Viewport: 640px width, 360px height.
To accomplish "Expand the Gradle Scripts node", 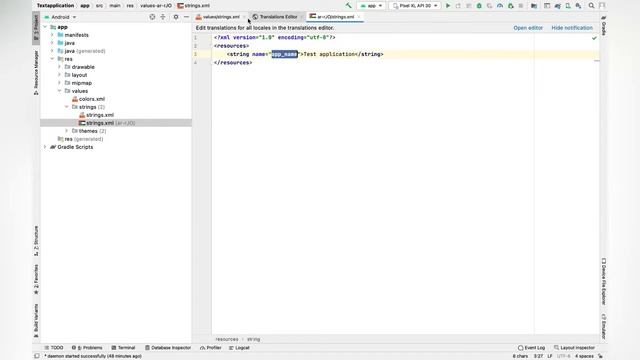I will [45, 147].
